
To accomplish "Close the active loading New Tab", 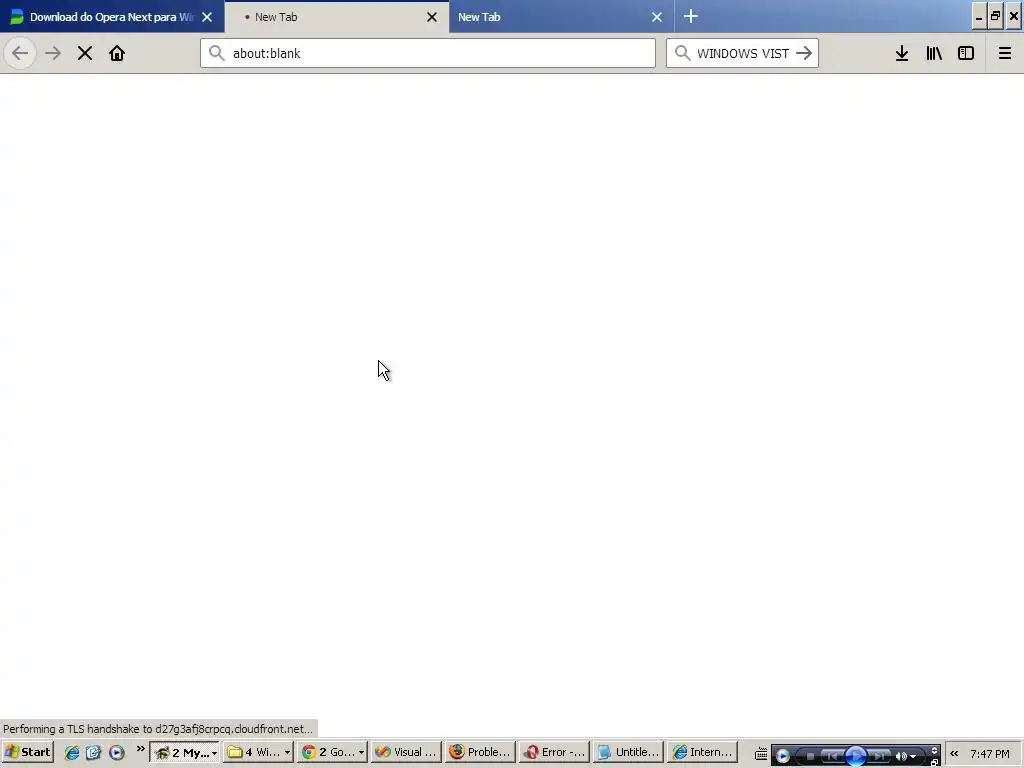I will [x=432, y=17].
